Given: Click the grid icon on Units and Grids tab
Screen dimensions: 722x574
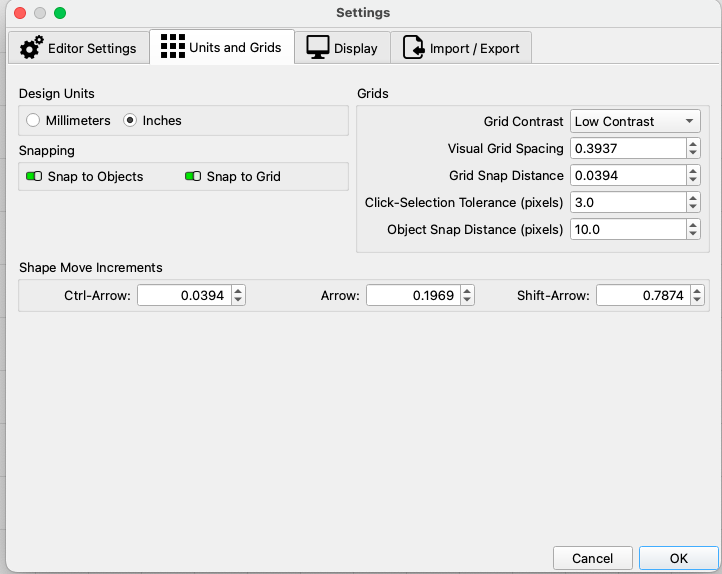Looking at the screenshot, I should 173,47.
